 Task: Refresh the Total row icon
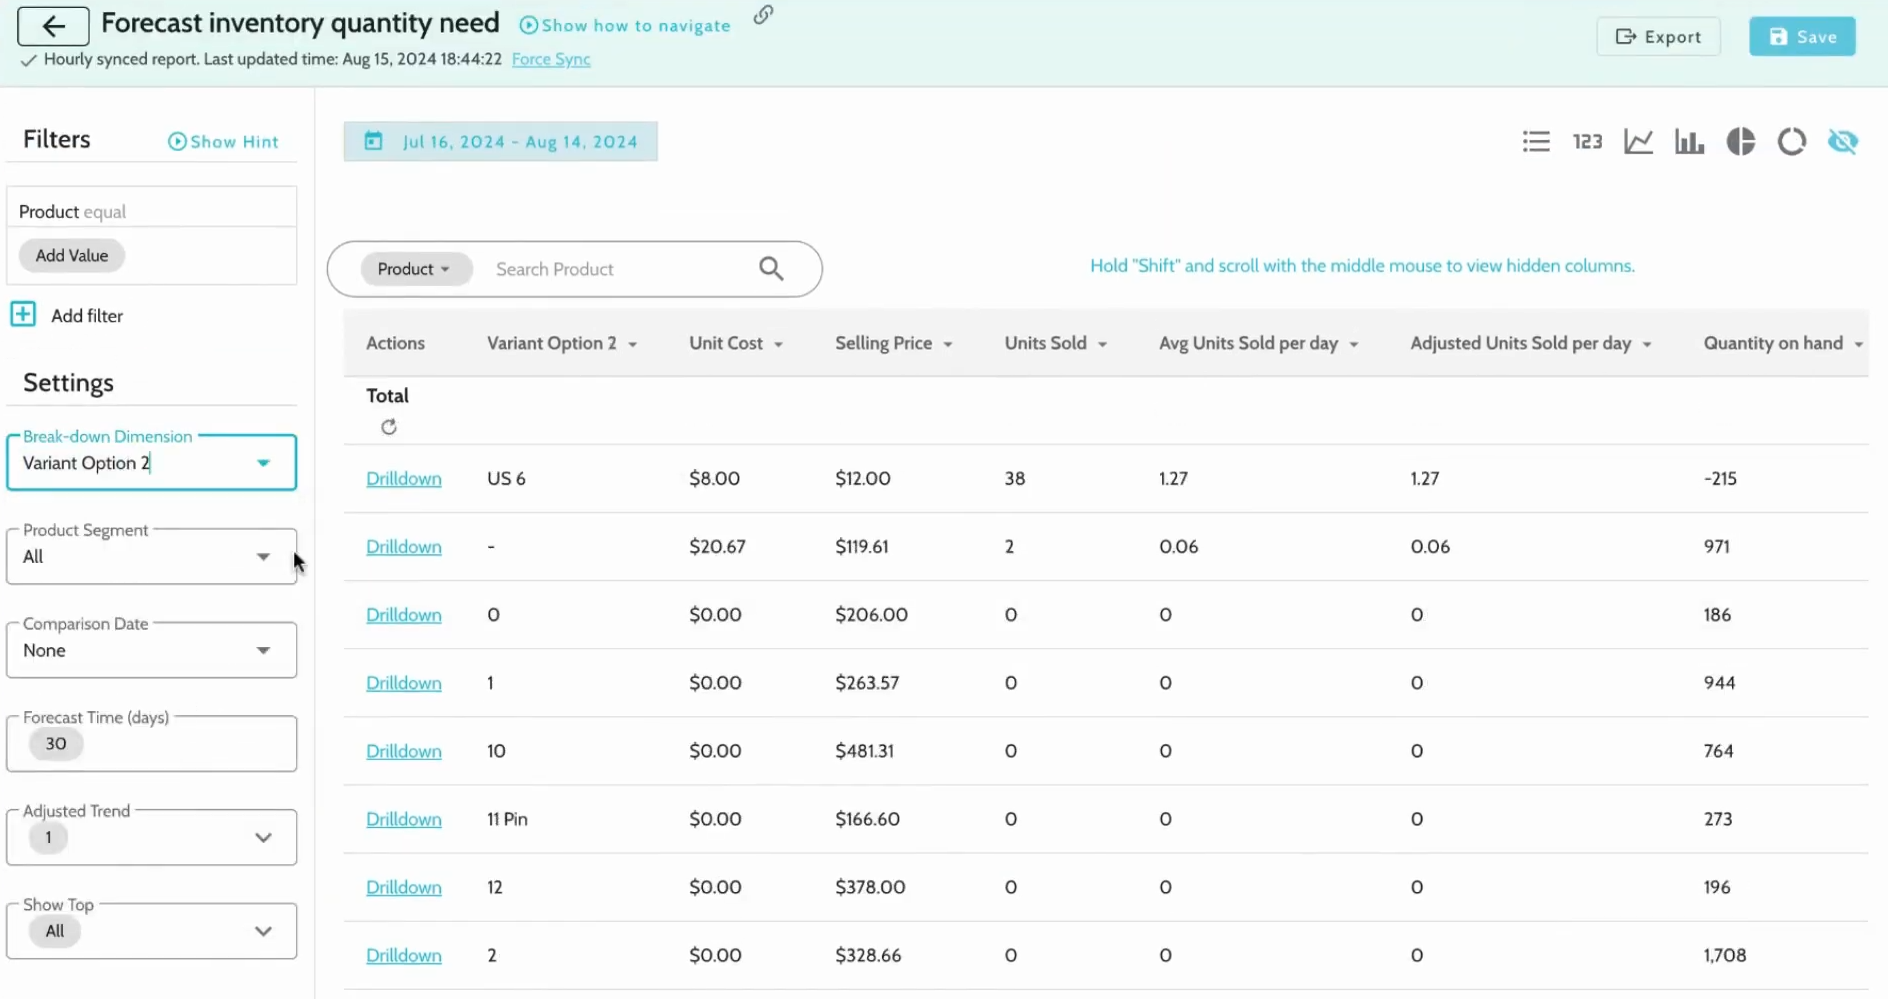(x=389, y=427)
